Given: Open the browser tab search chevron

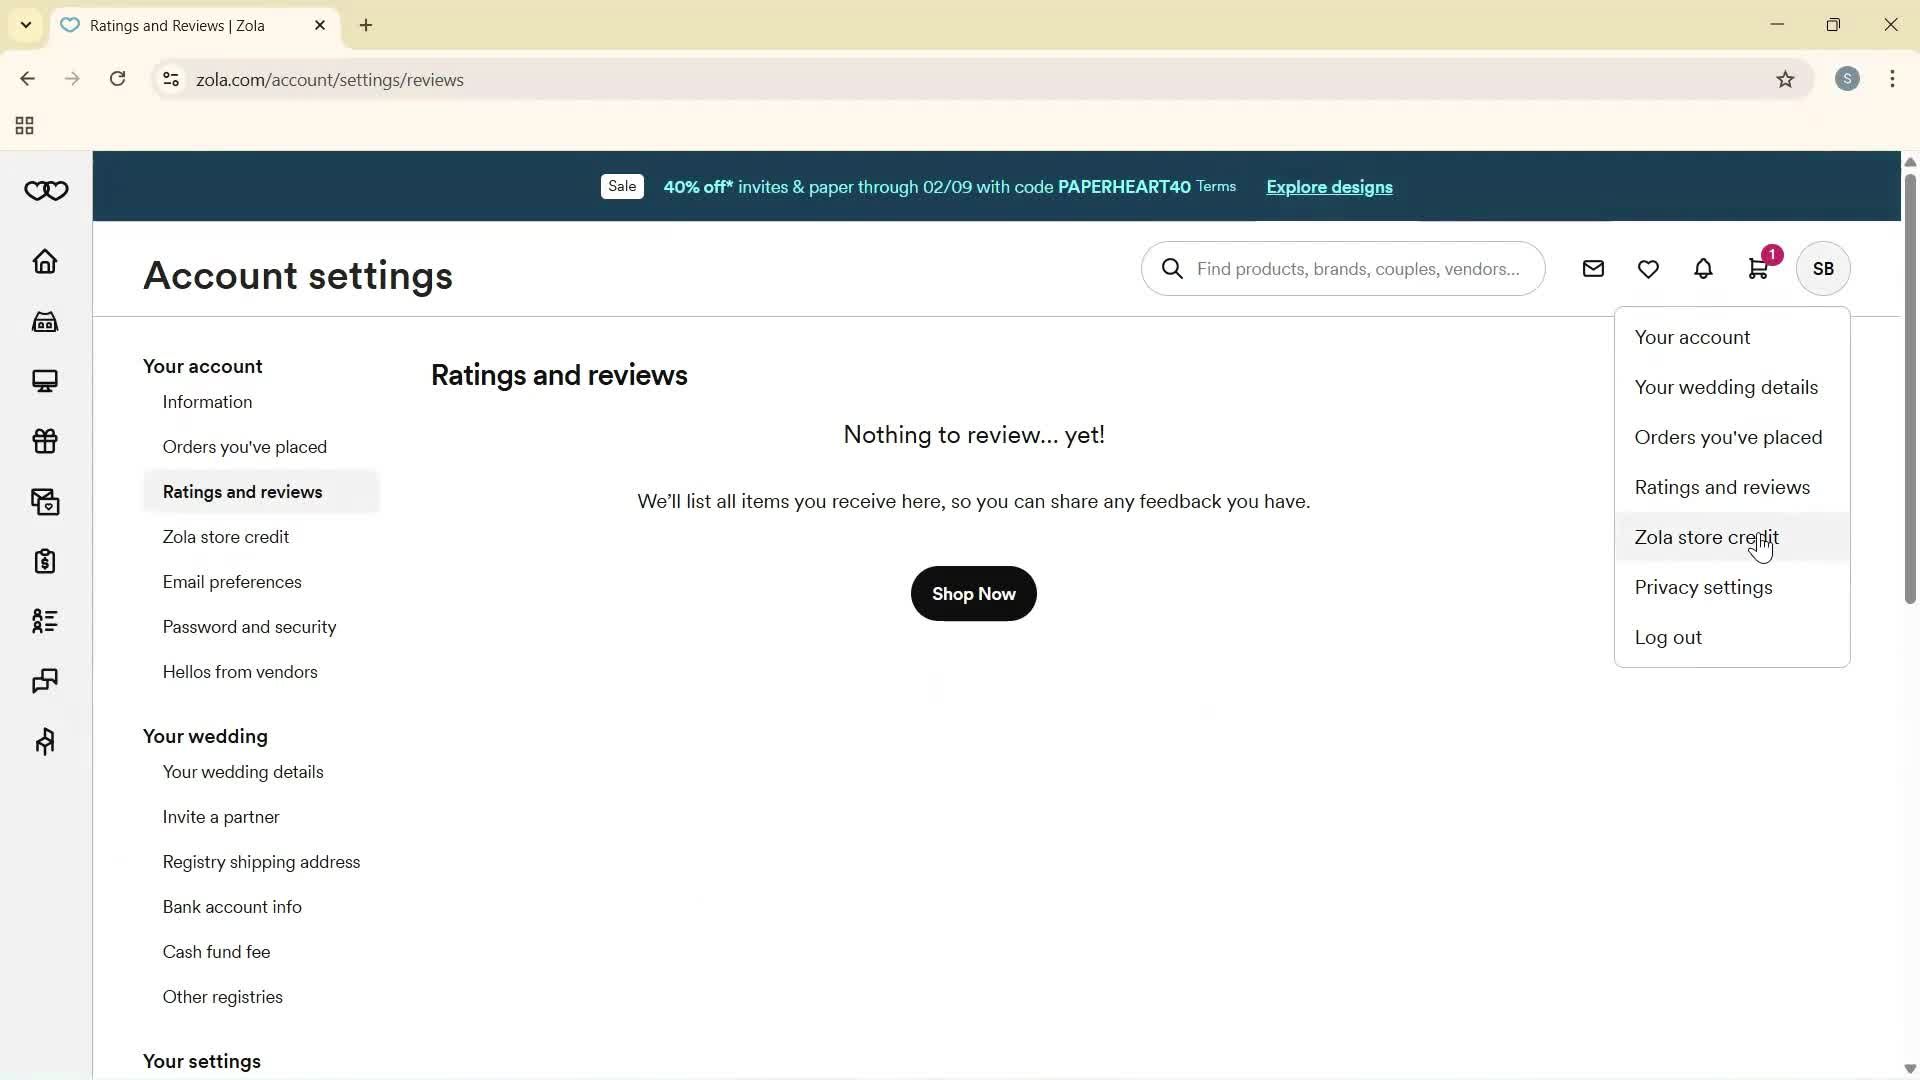Looking at the screenshot, I should pos(25,25).
